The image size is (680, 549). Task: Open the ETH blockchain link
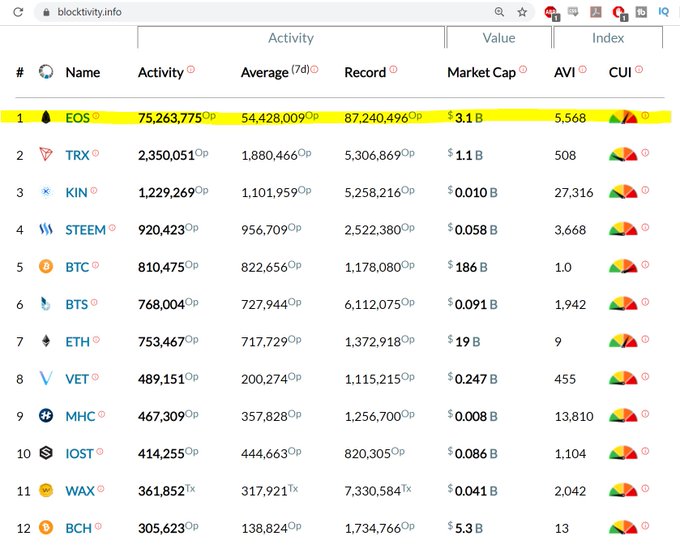click(x=78, y=342)
